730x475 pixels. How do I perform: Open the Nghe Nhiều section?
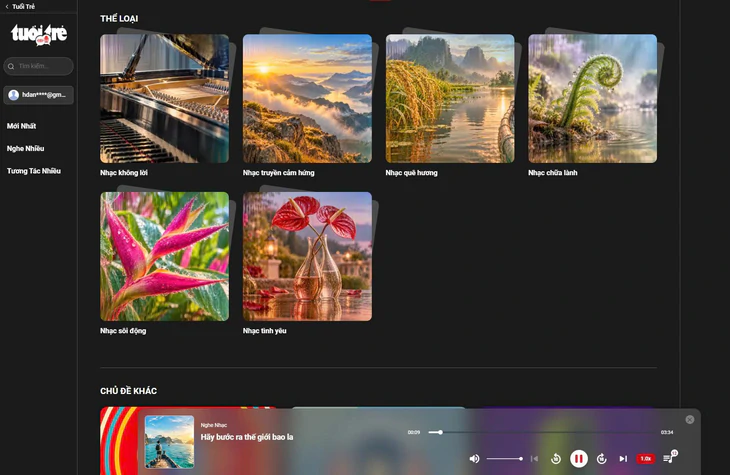26,149
